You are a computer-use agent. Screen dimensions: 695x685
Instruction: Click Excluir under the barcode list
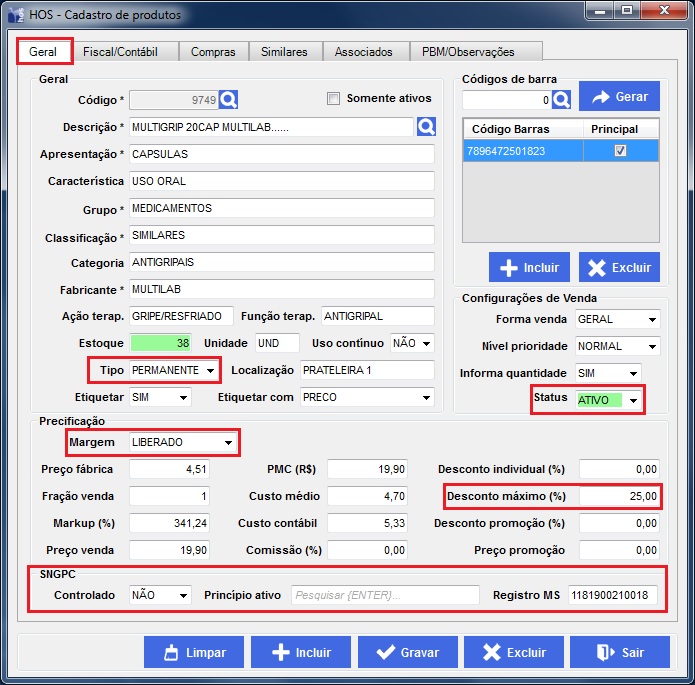tap(619, 267)
